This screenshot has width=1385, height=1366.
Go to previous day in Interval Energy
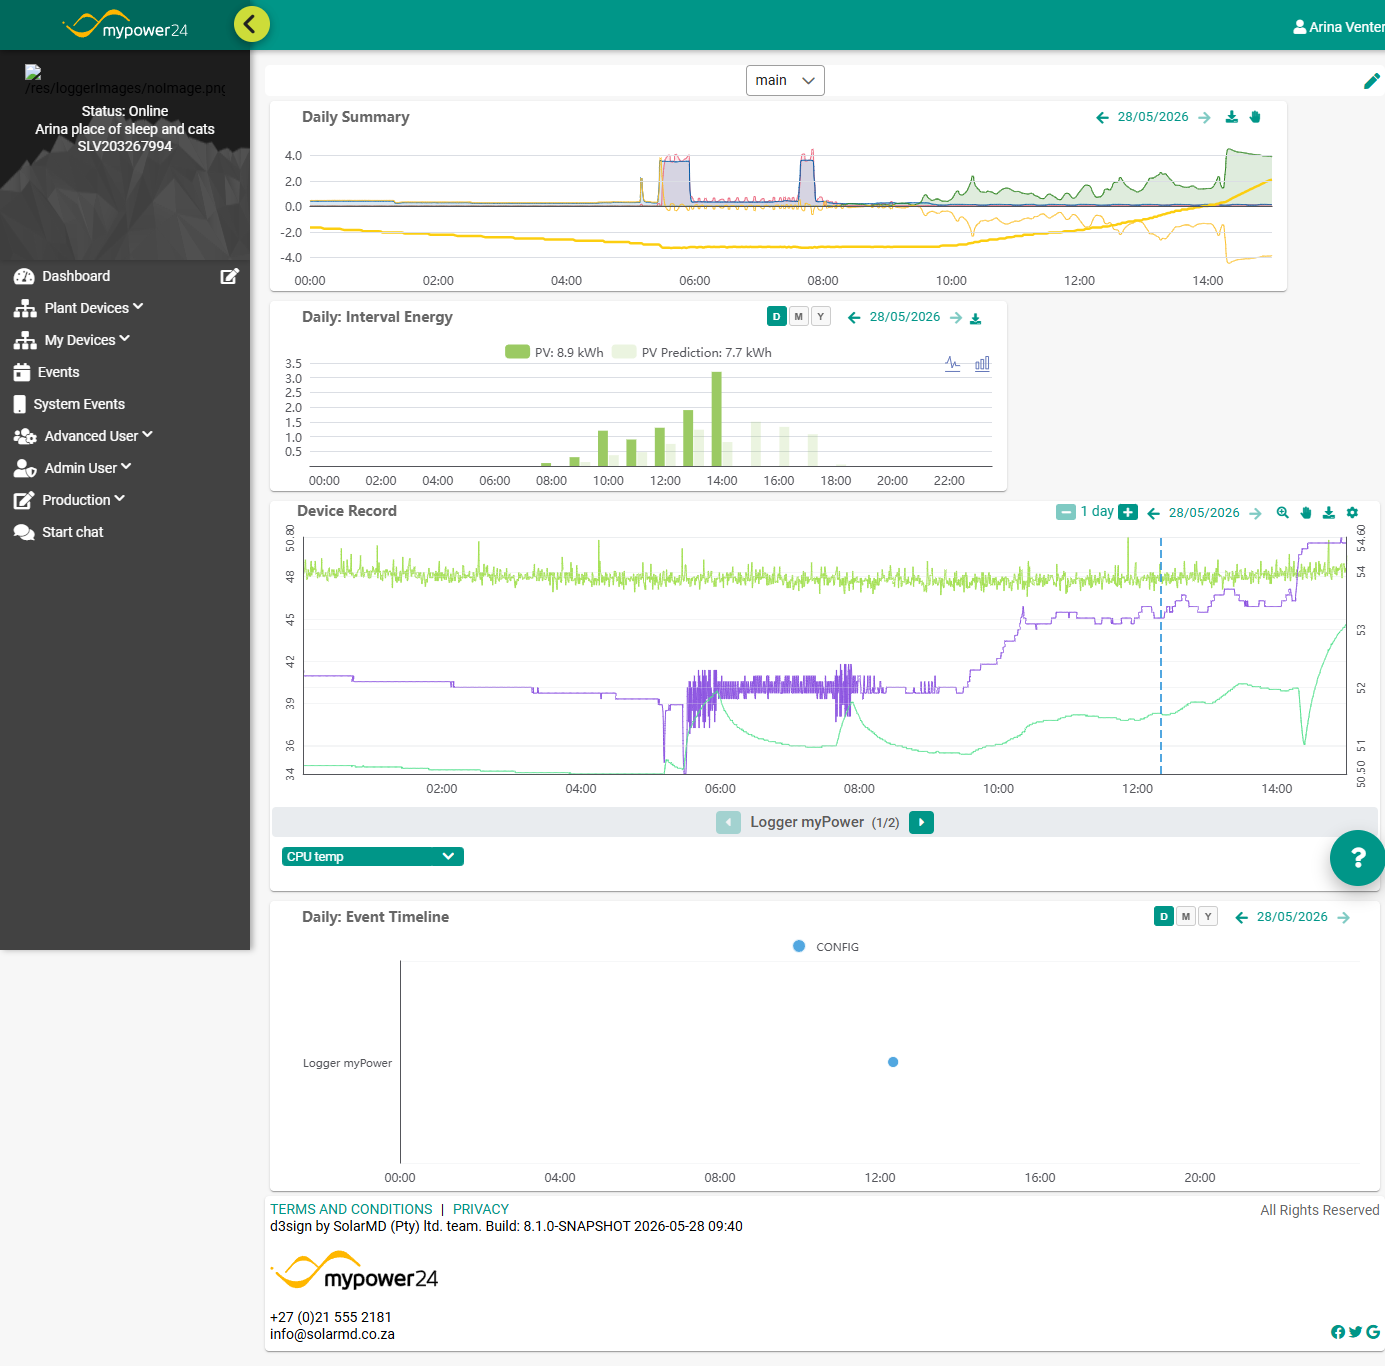click(854, 317)
